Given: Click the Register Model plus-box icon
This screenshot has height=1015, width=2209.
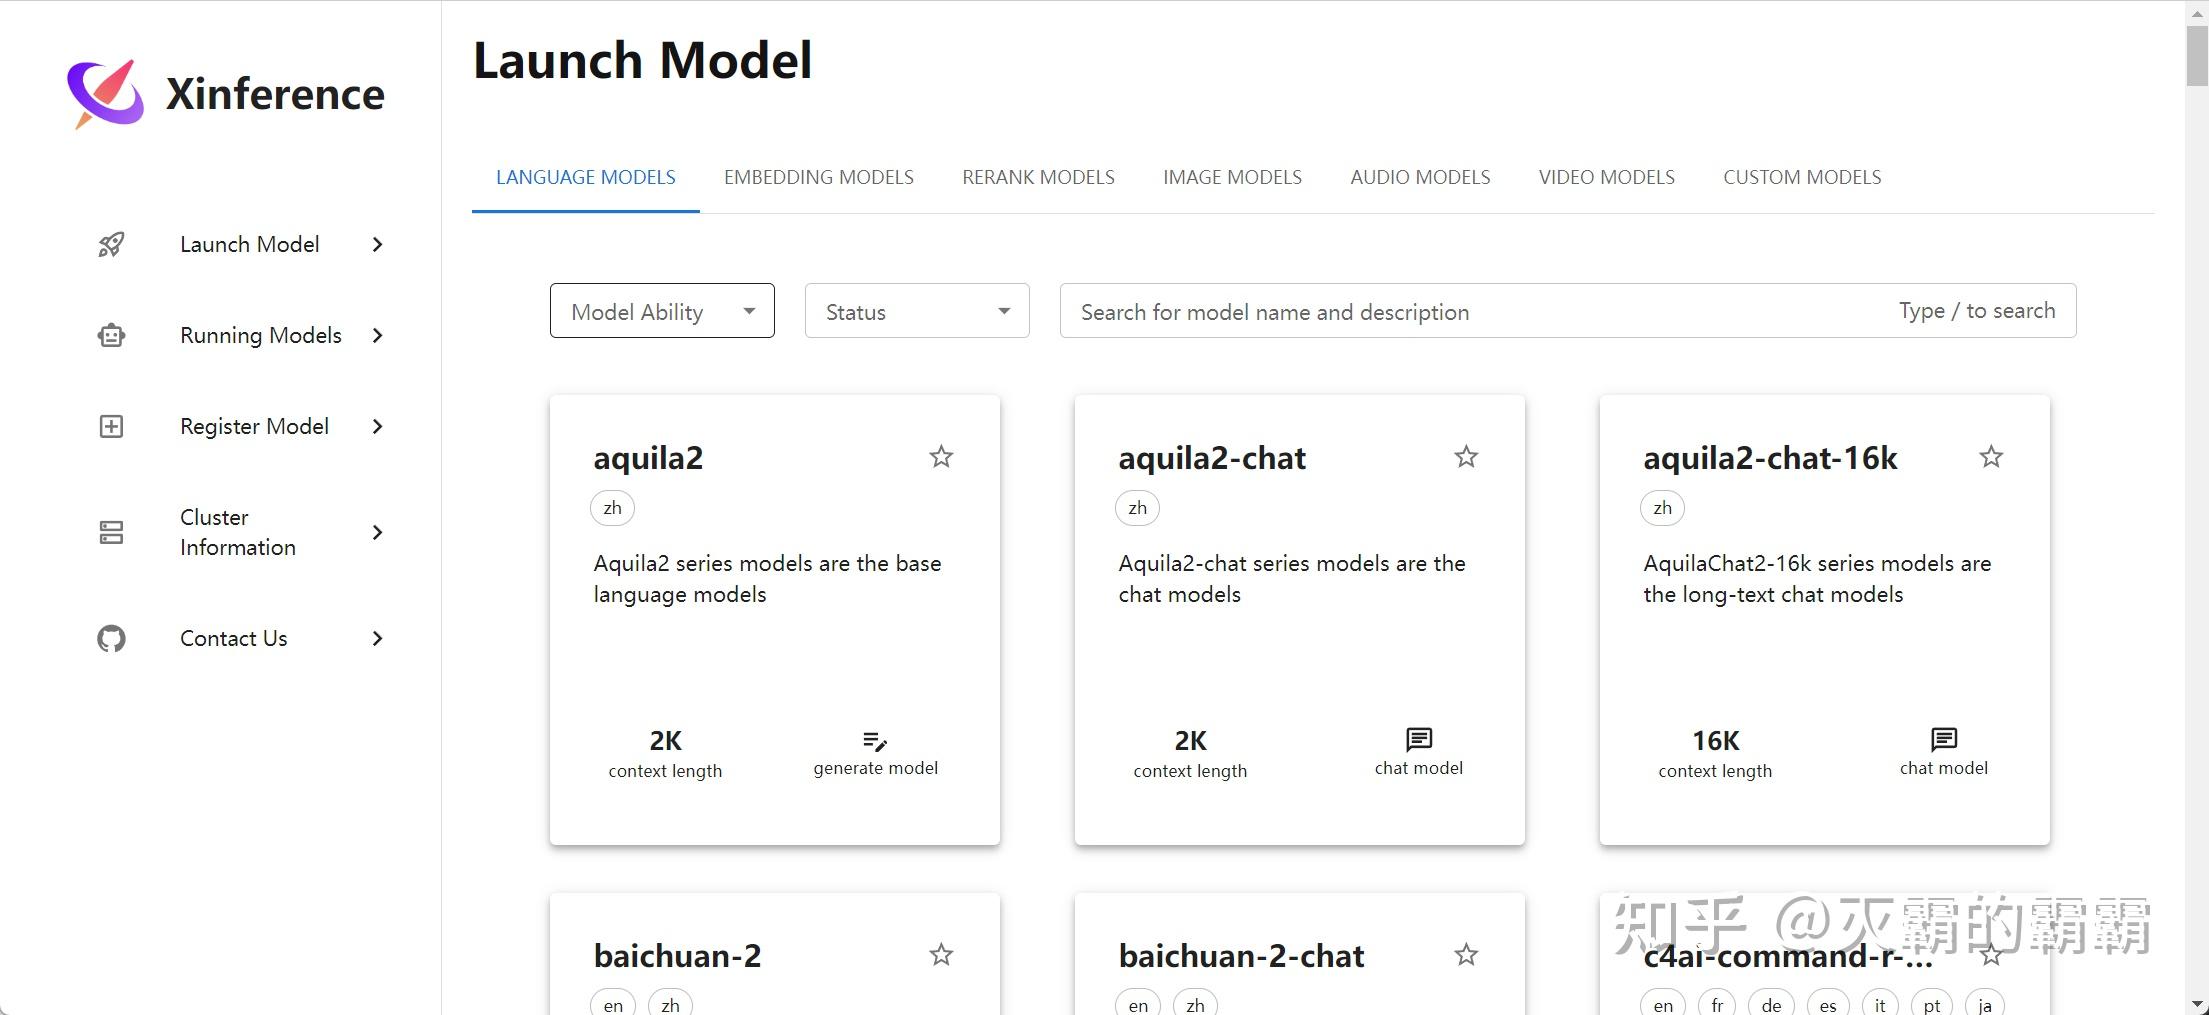Looking at the screenshot, I should 111,427.
